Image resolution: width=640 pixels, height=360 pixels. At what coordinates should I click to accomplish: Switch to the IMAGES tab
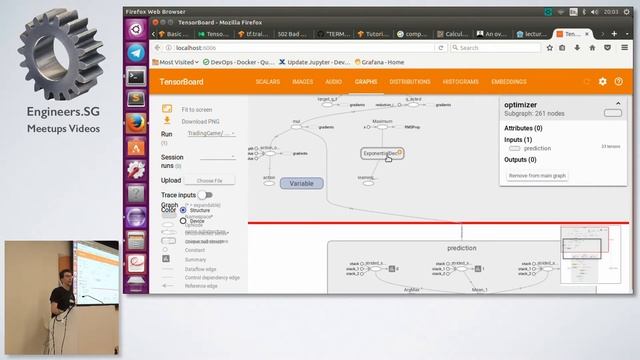coord(302,82)
